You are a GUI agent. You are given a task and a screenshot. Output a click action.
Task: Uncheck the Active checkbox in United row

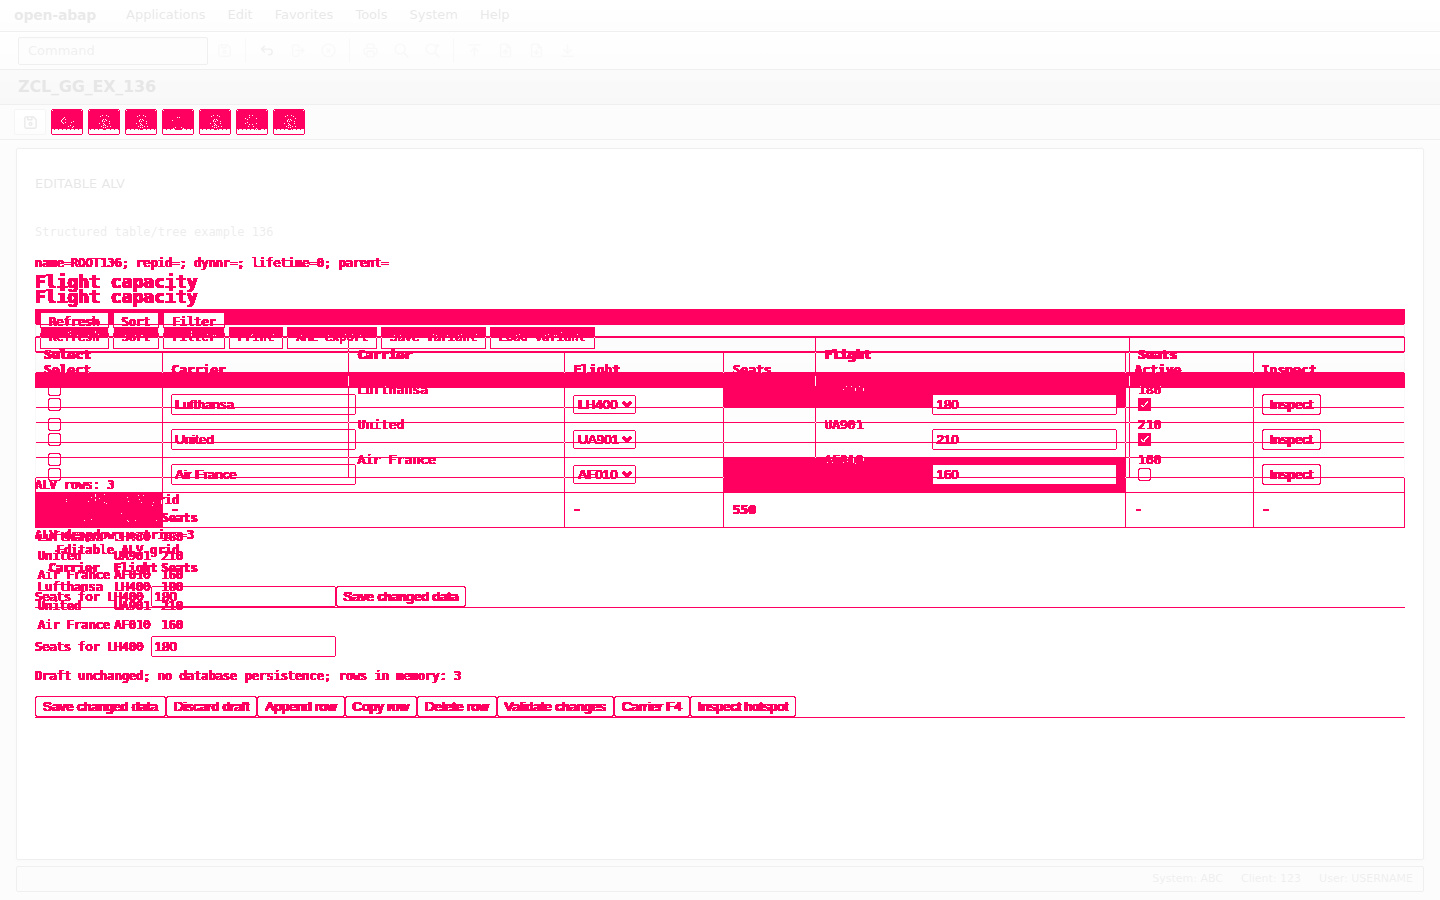coord(1144,440)
